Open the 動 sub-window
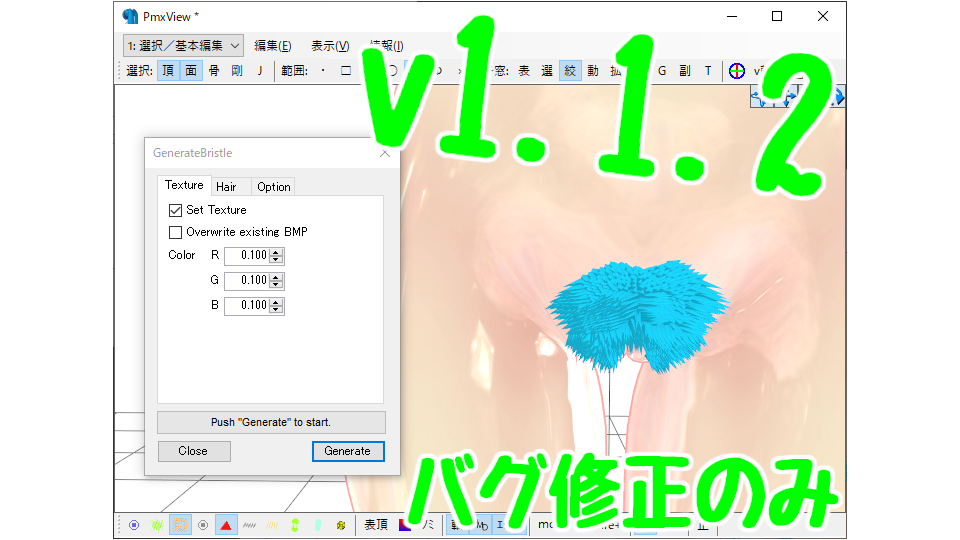This screenshot has height=540, width=960. click(x=593, y=71)
